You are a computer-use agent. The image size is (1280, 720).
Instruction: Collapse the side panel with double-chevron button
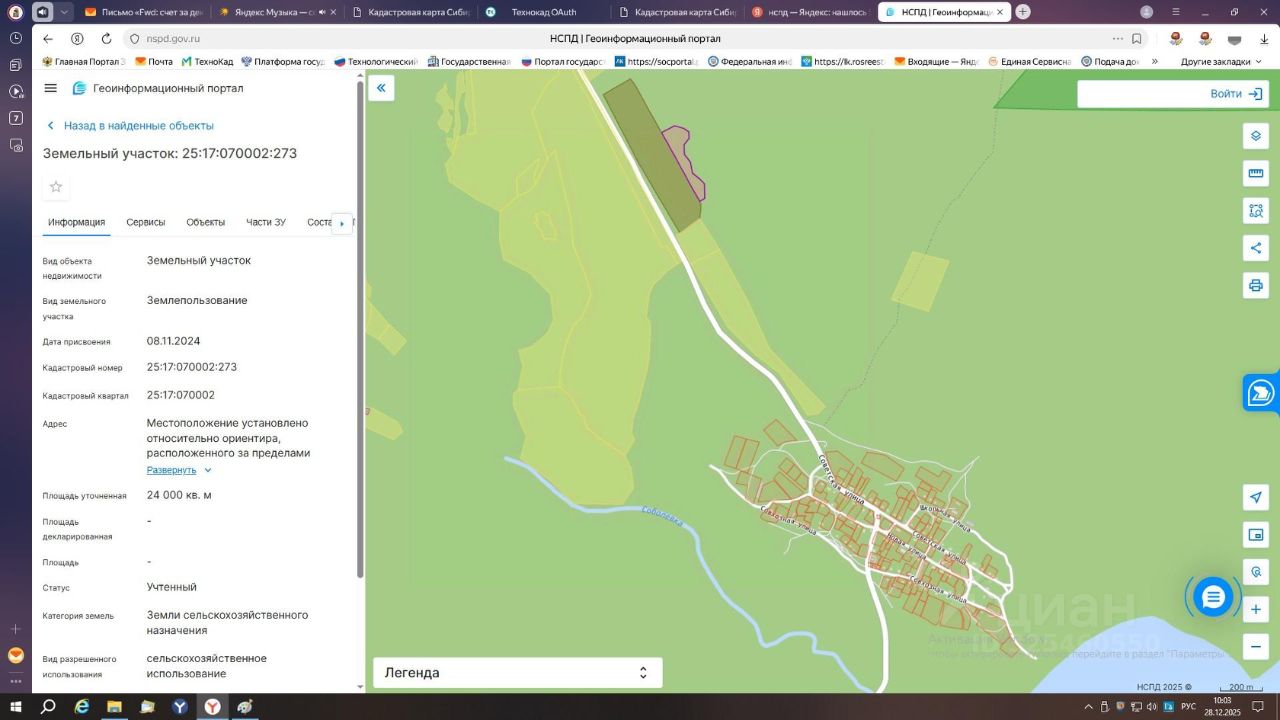[381, 88]
